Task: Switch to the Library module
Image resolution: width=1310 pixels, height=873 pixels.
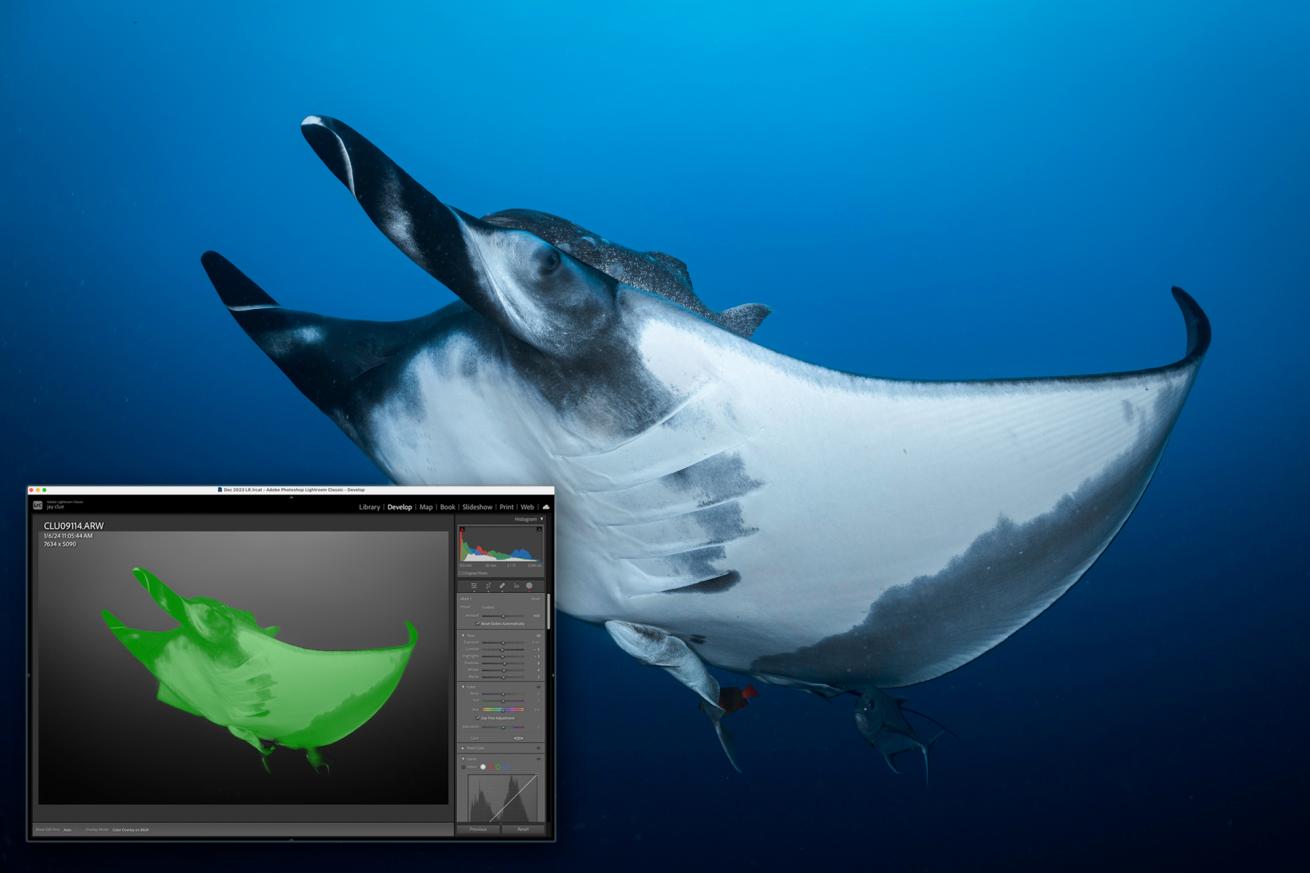Action: 369,507
